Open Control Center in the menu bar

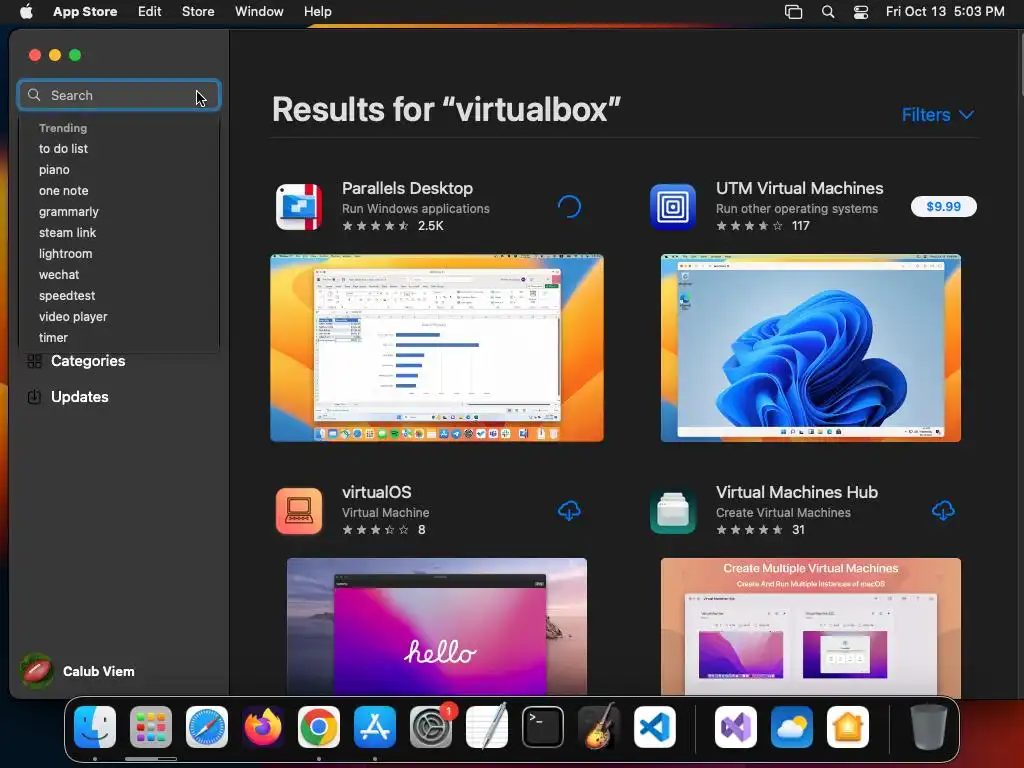pyautogui.click(x=861, y=12)
